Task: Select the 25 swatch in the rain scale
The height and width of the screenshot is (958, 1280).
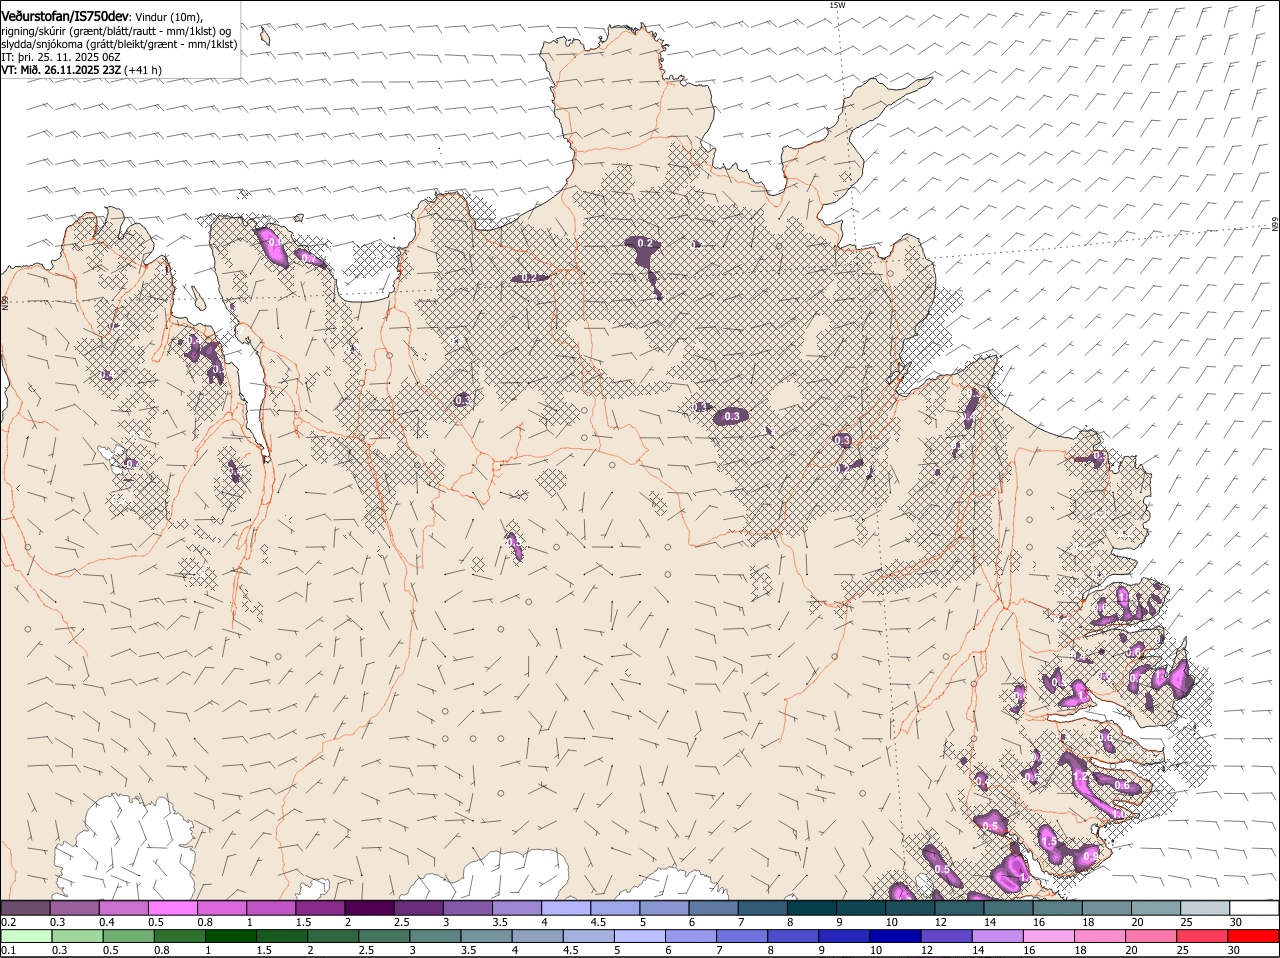Action: coord(1202,936)
